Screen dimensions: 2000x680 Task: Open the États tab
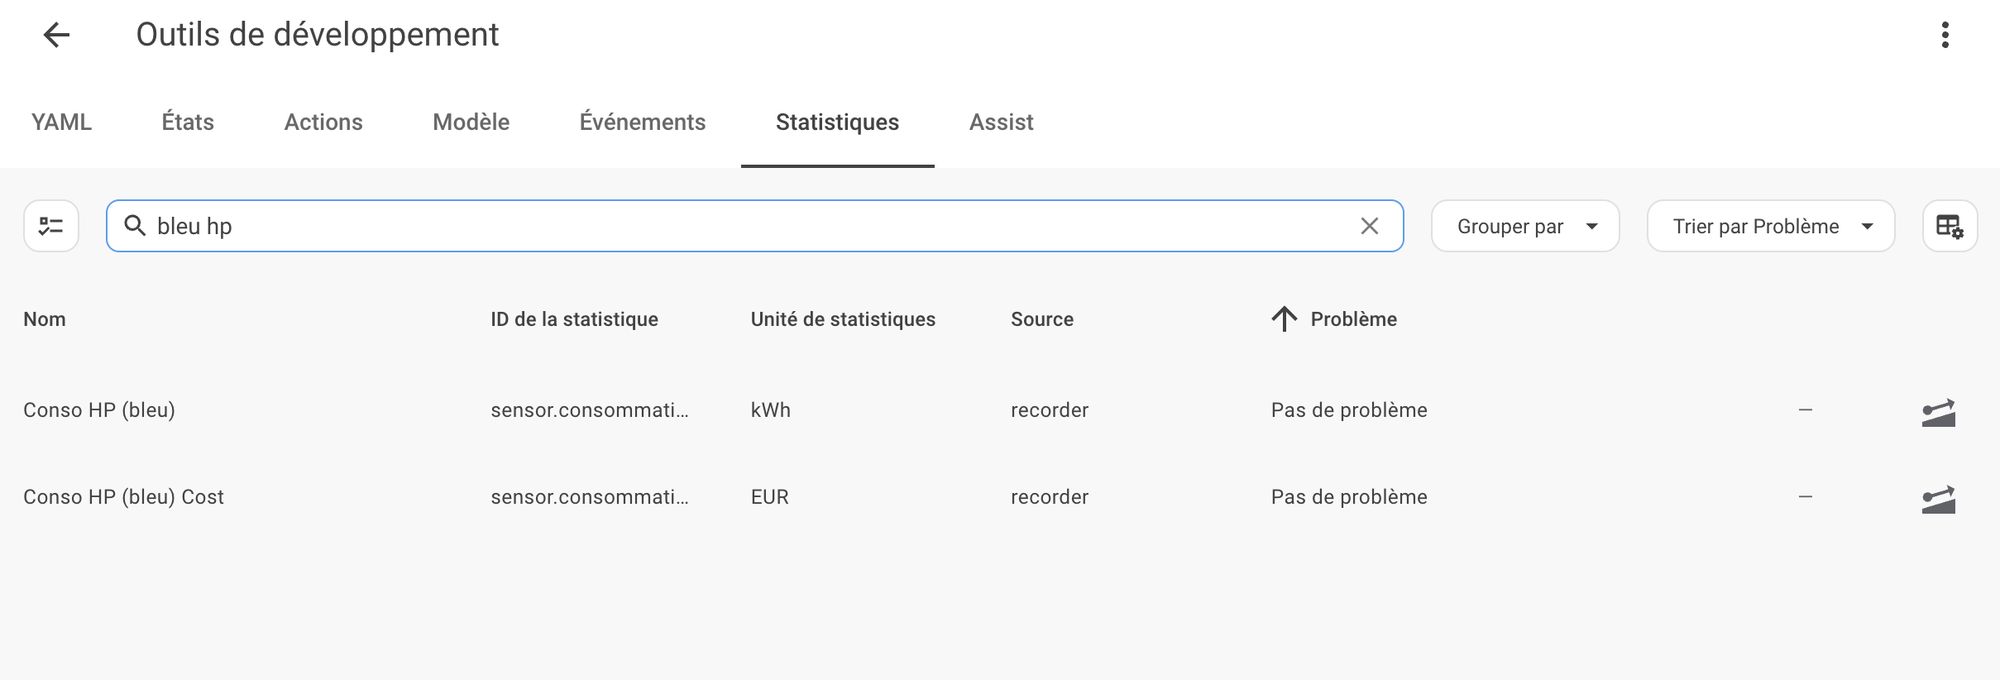coord(188,122)
